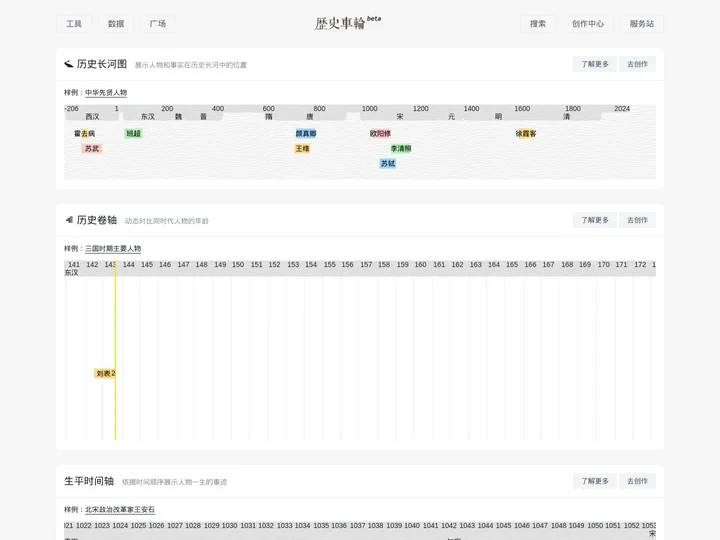Click the 清 dynasty band
Viewport: 720px width, 540px height.
tap(566, 117)
